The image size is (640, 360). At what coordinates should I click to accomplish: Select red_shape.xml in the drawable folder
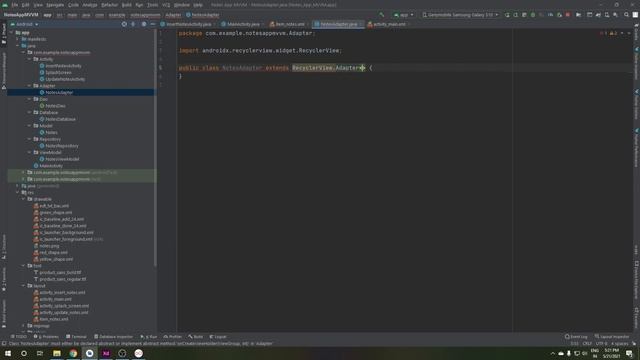click(x=53, y=253)
